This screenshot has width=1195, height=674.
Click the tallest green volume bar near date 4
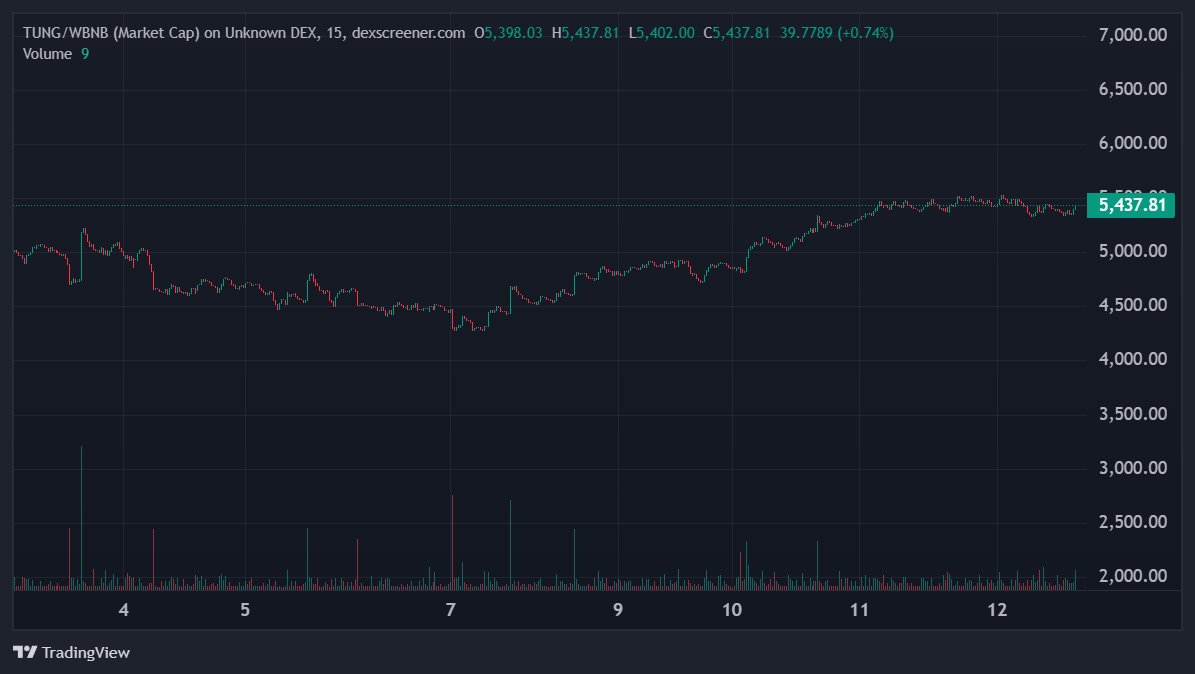tap(82, 518)
